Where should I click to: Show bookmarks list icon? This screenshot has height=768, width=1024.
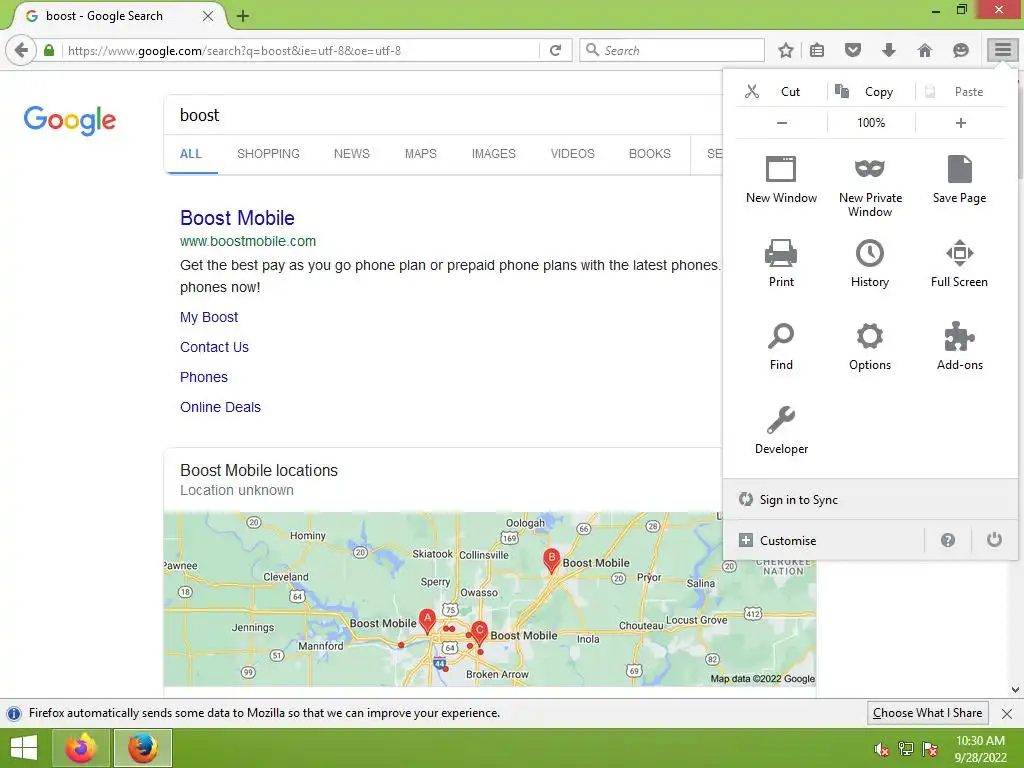click(817, 50)
